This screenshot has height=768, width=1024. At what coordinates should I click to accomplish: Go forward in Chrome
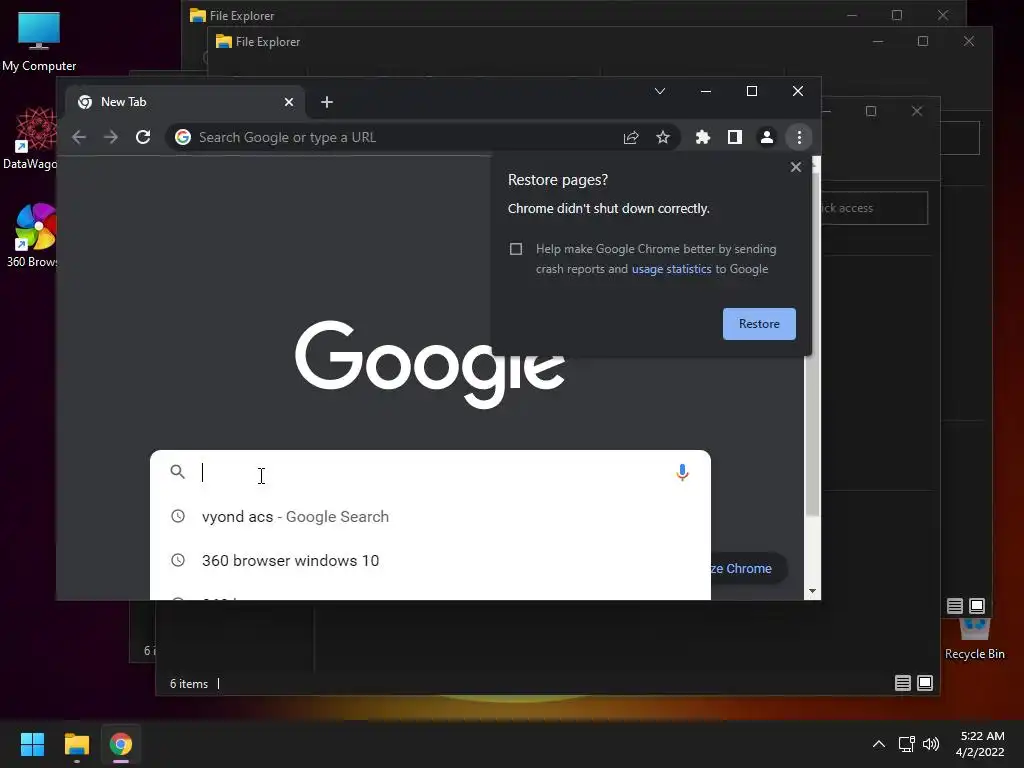111,137
